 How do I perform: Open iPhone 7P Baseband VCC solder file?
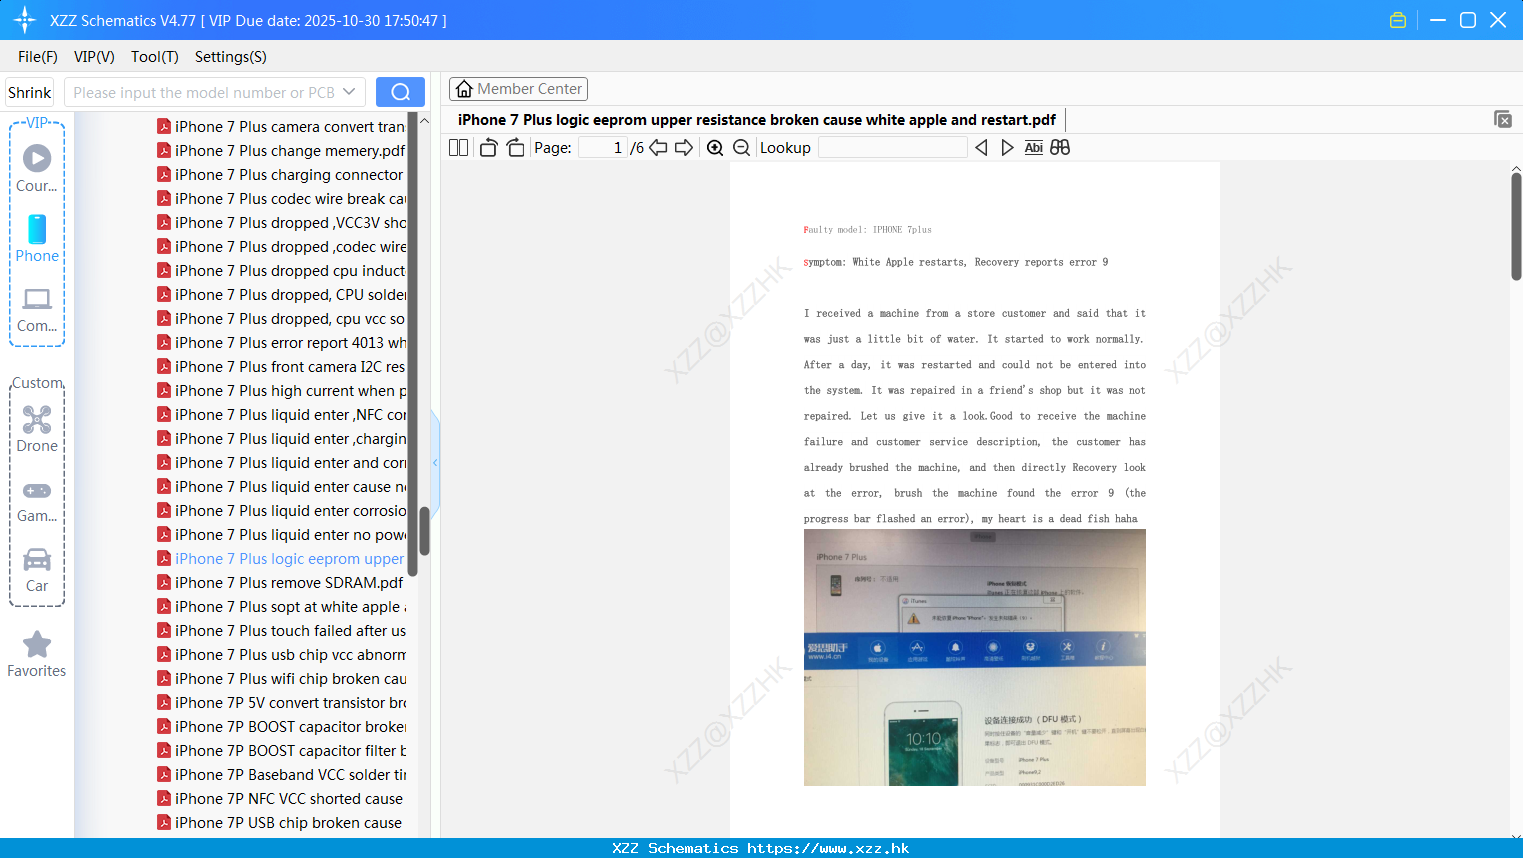pyautogui.click(x=281, y=775)
